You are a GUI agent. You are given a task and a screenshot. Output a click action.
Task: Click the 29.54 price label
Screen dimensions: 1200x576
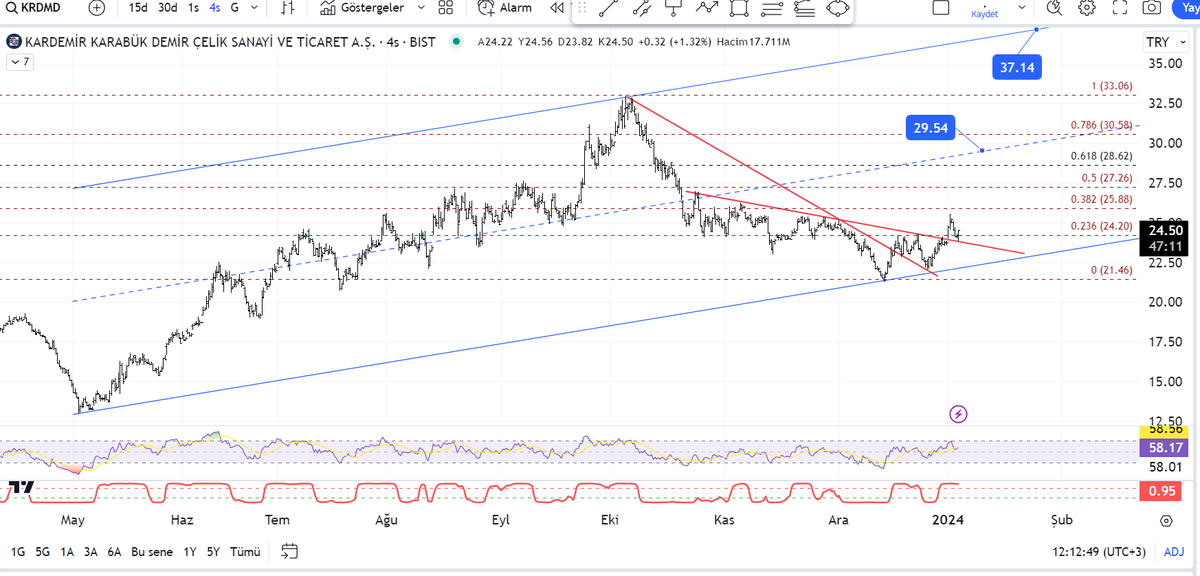click(930, 127)
